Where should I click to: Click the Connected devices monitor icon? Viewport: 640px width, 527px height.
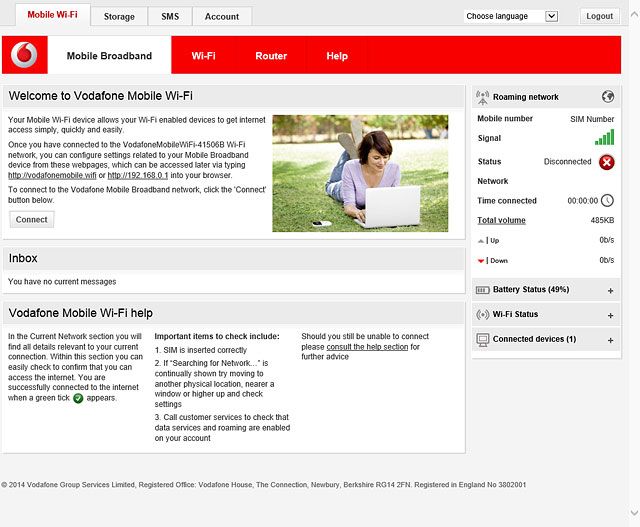[x=482, y=340]
